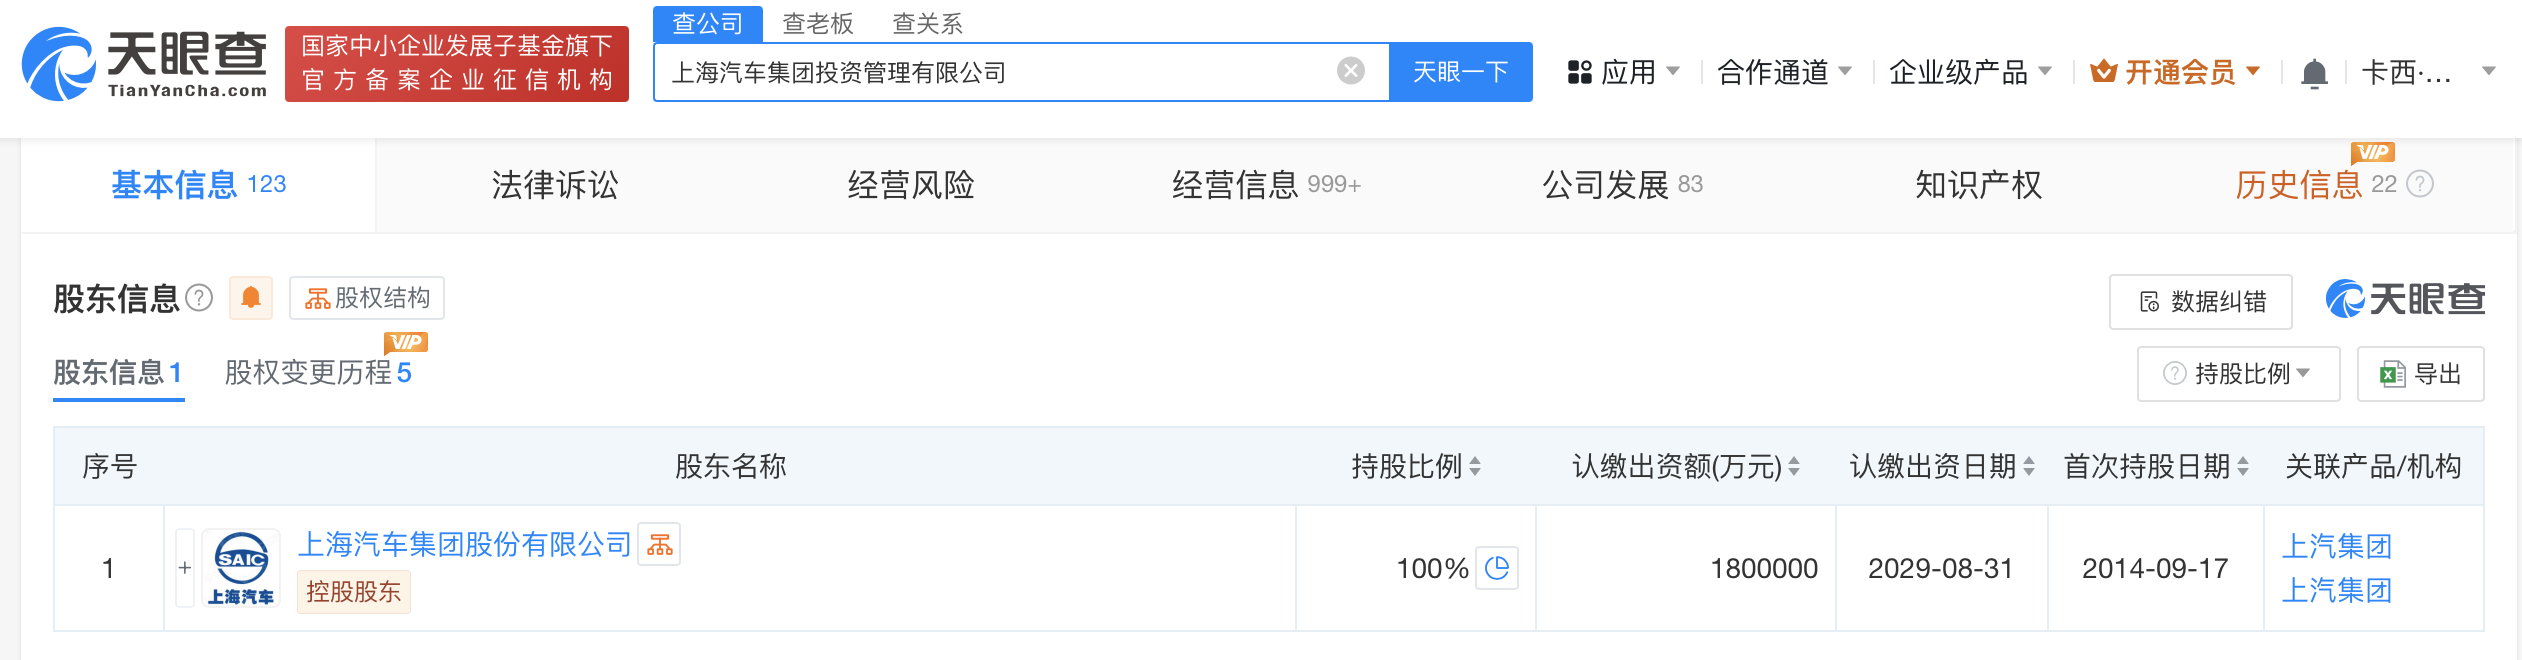Switch to the 查老板 tab
The image size is (2522, 660).
coord(820,22)
